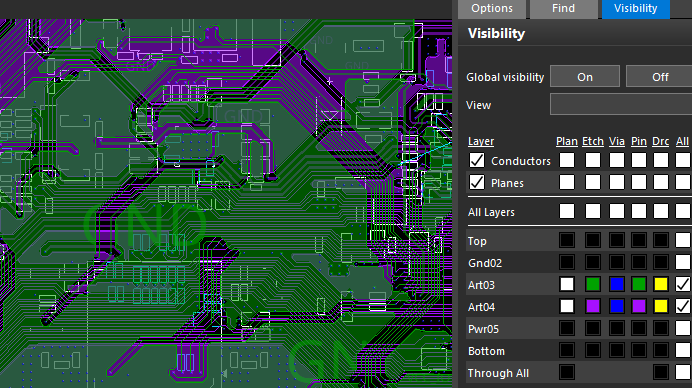The height and width of the screenshot is (388, 692).
Task: Toggle All Layers Drc box
Action: point(661,211)
